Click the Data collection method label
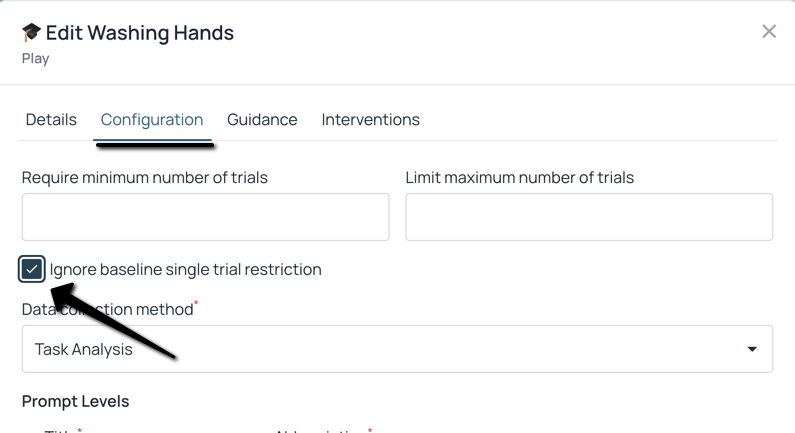Screen dimensions: 795x433 (x=107, y=309)
